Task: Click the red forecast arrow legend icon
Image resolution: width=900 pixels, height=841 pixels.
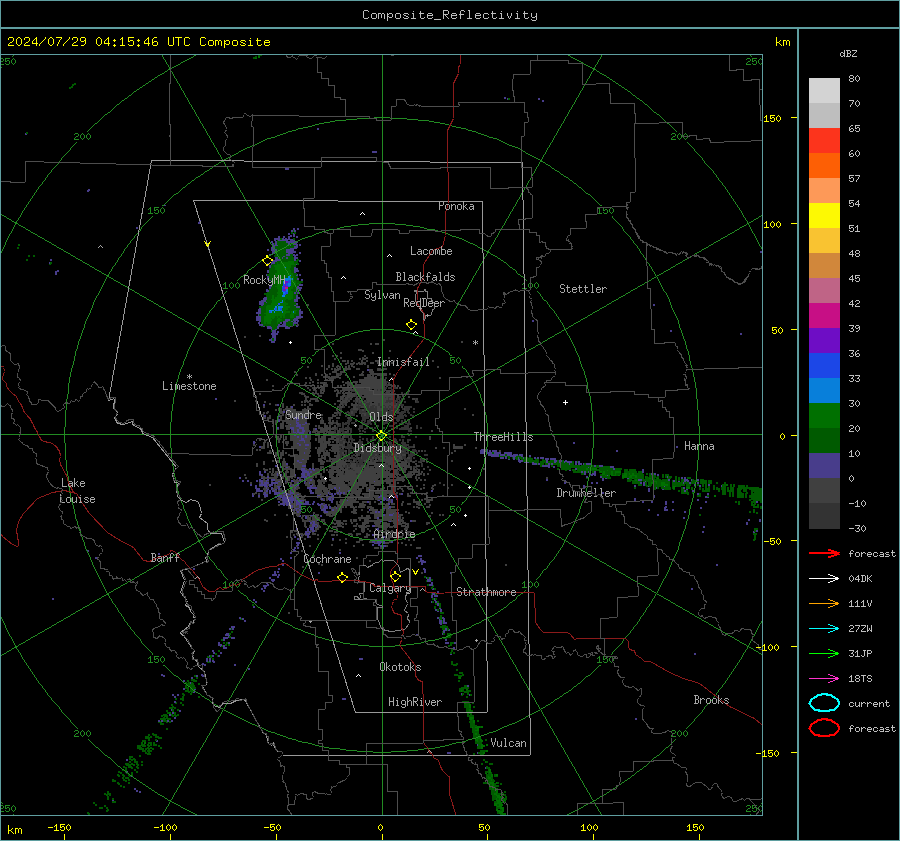Action: (x=824, y=553)
